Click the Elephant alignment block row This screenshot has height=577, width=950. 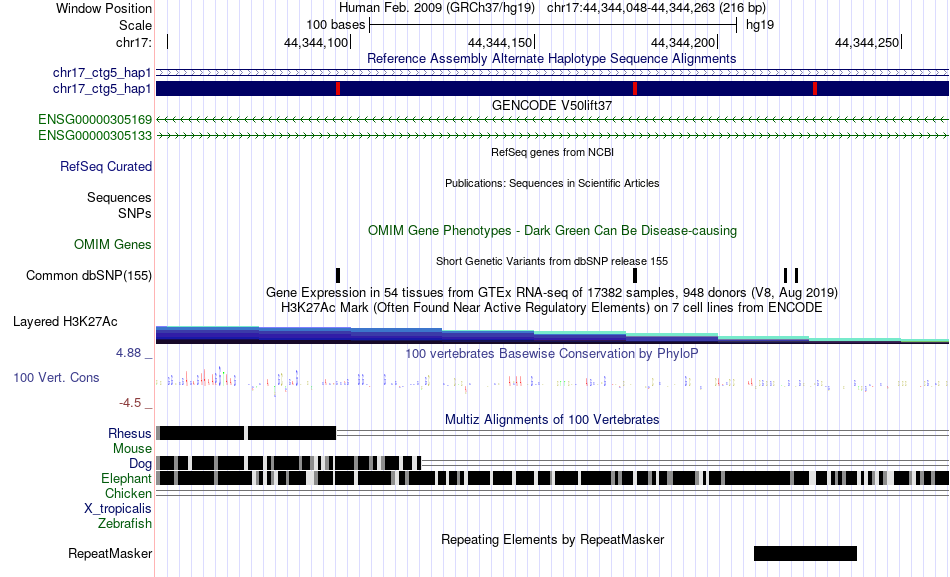[552, 478]
